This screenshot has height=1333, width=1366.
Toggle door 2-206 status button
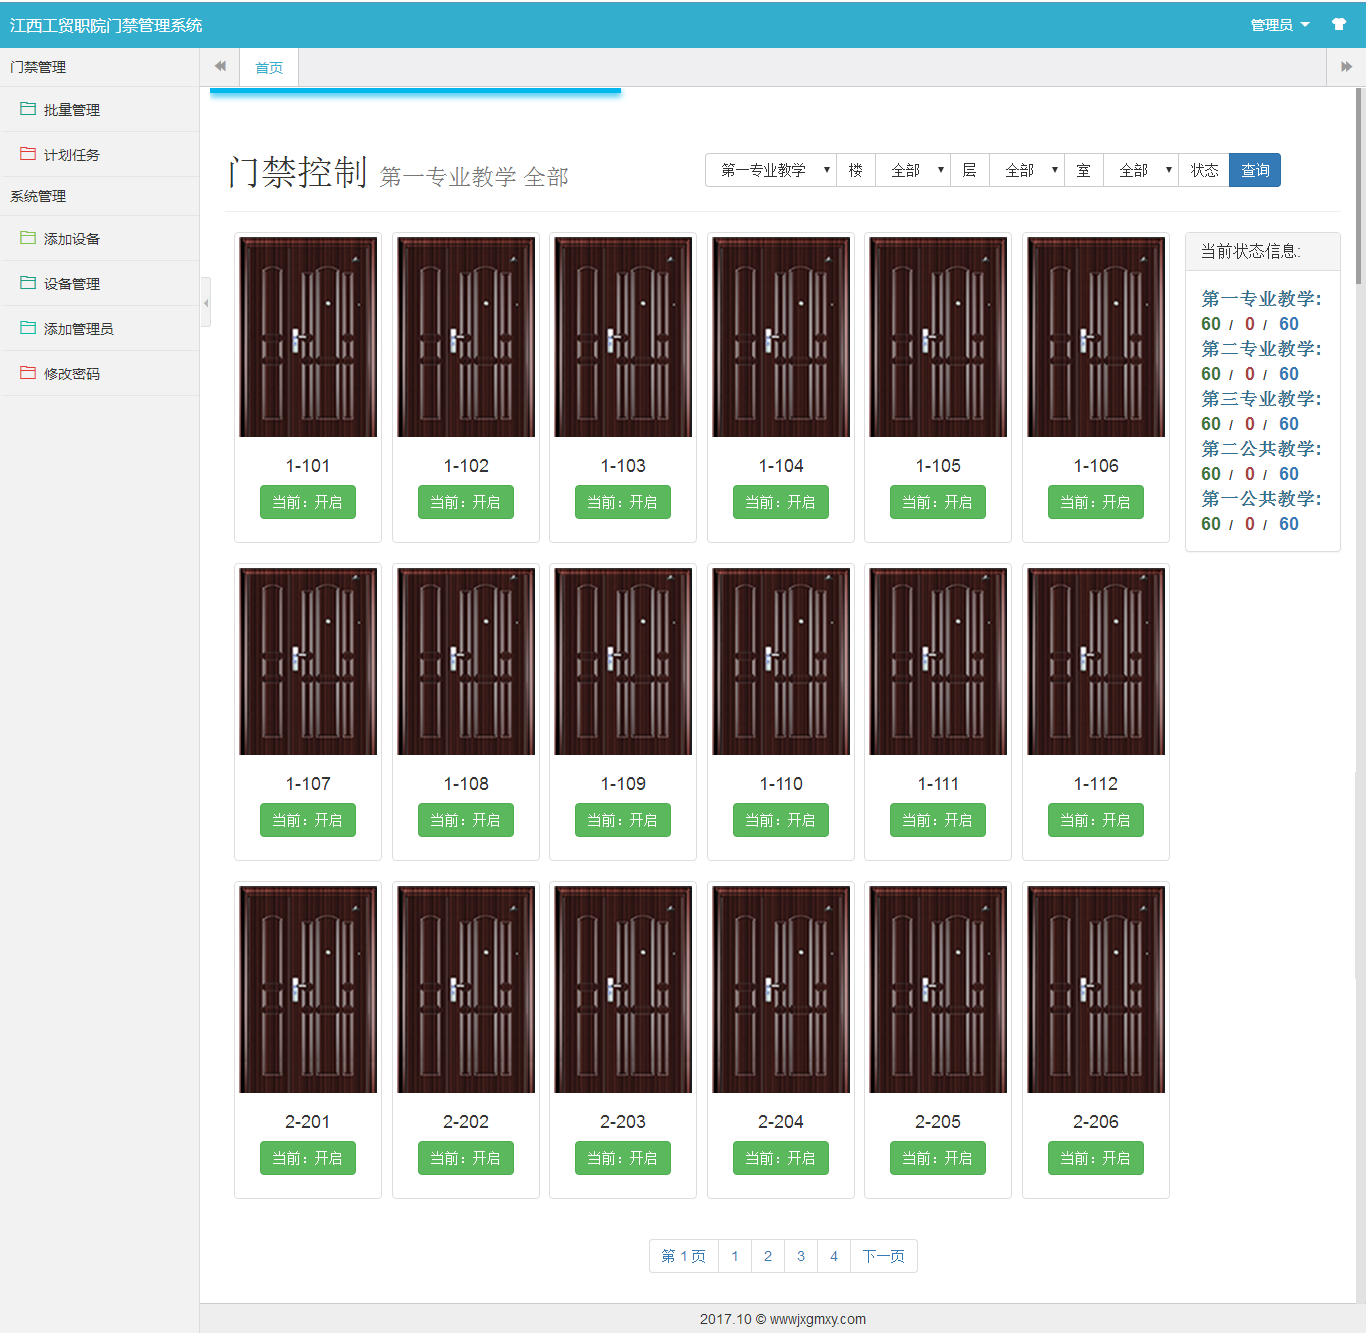click(1095, 1158)
